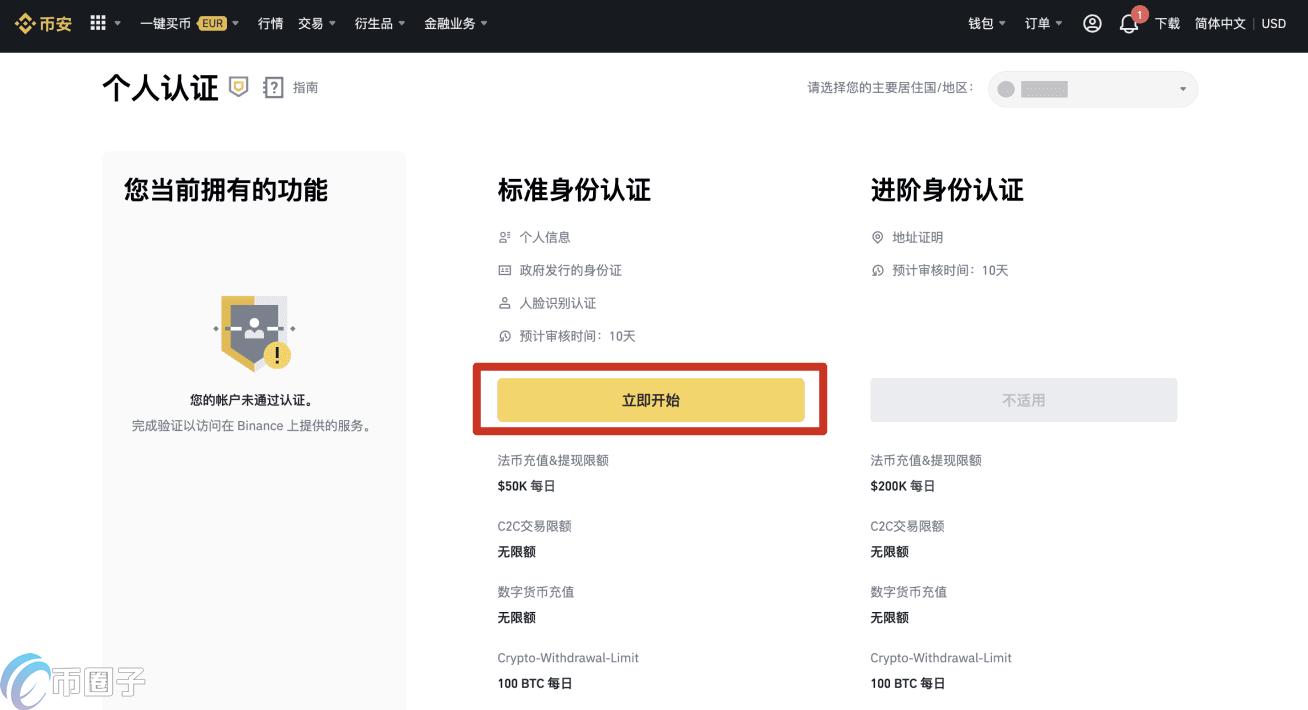Switch language via 简体中文 link

coord(1219,23)
